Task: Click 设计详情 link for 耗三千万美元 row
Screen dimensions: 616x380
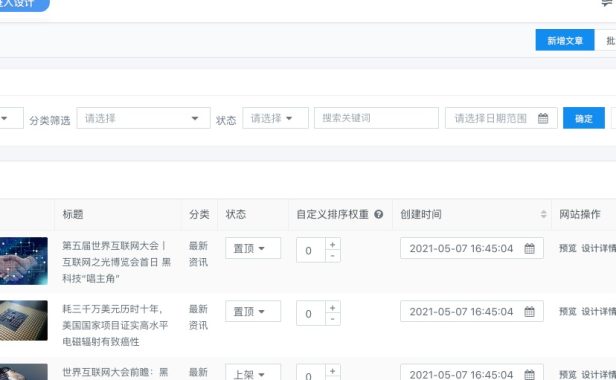Action: (x=599, y=311)
